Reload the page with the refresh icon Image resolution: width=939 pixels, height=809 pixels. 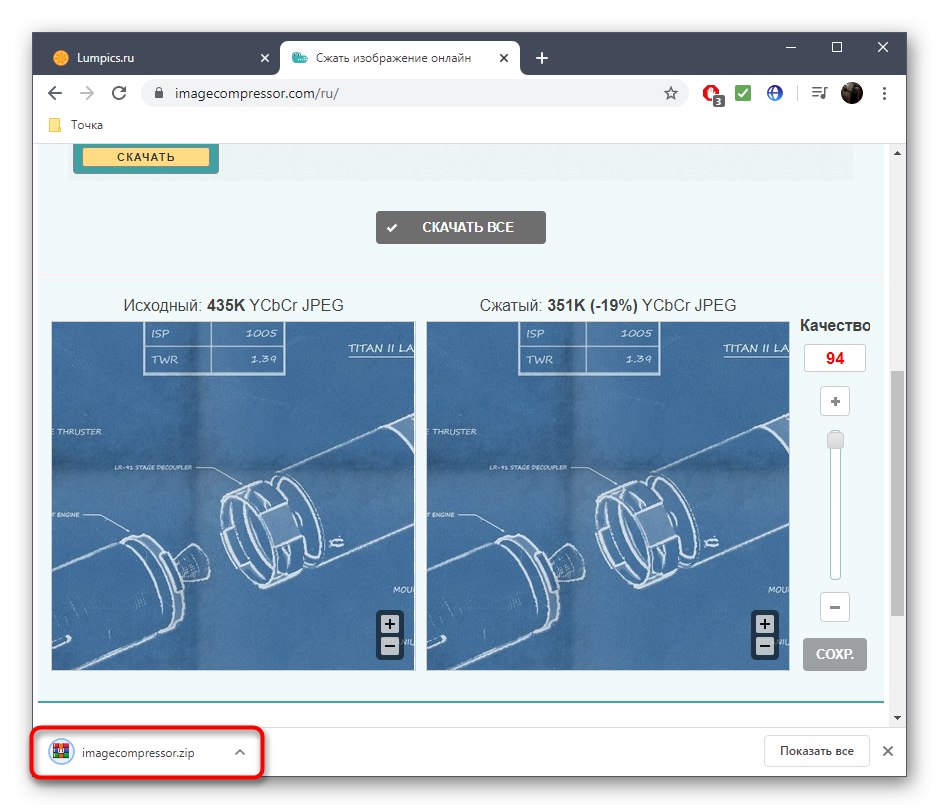pyautogui.click(x=119, y=92)
